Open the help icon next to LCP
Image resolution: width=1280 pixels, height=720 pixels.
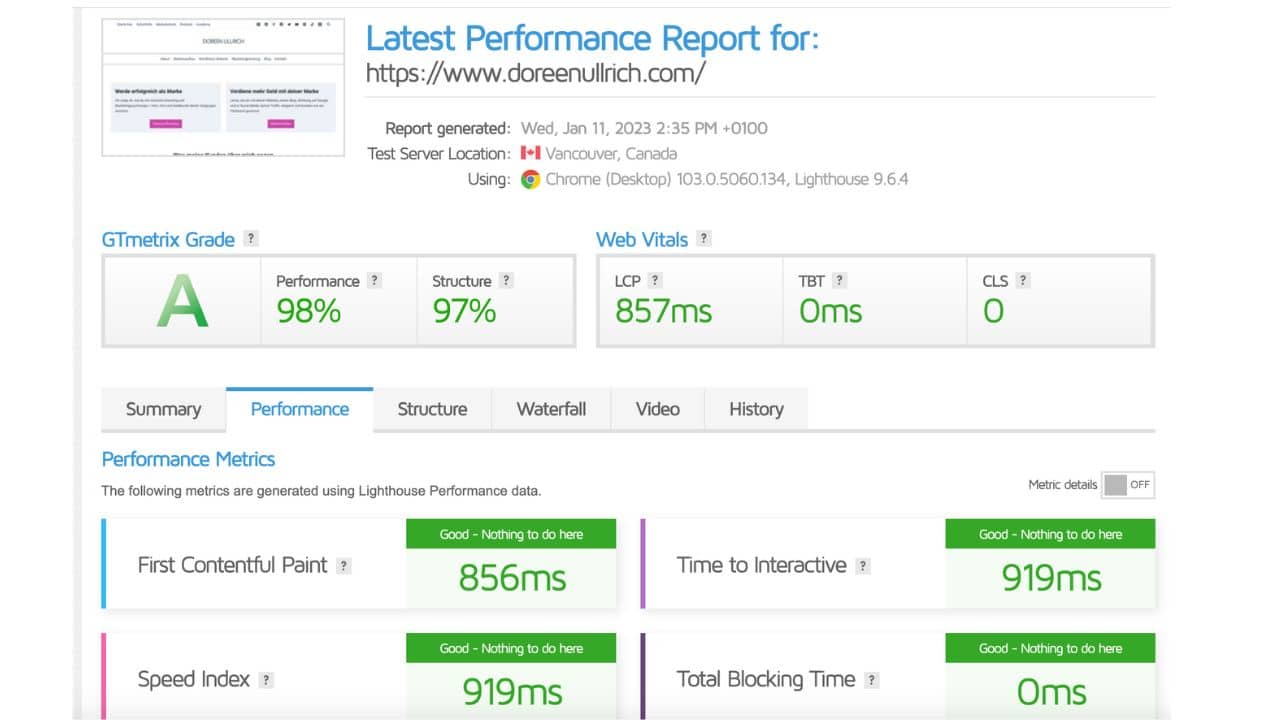[x=655, y=281]
